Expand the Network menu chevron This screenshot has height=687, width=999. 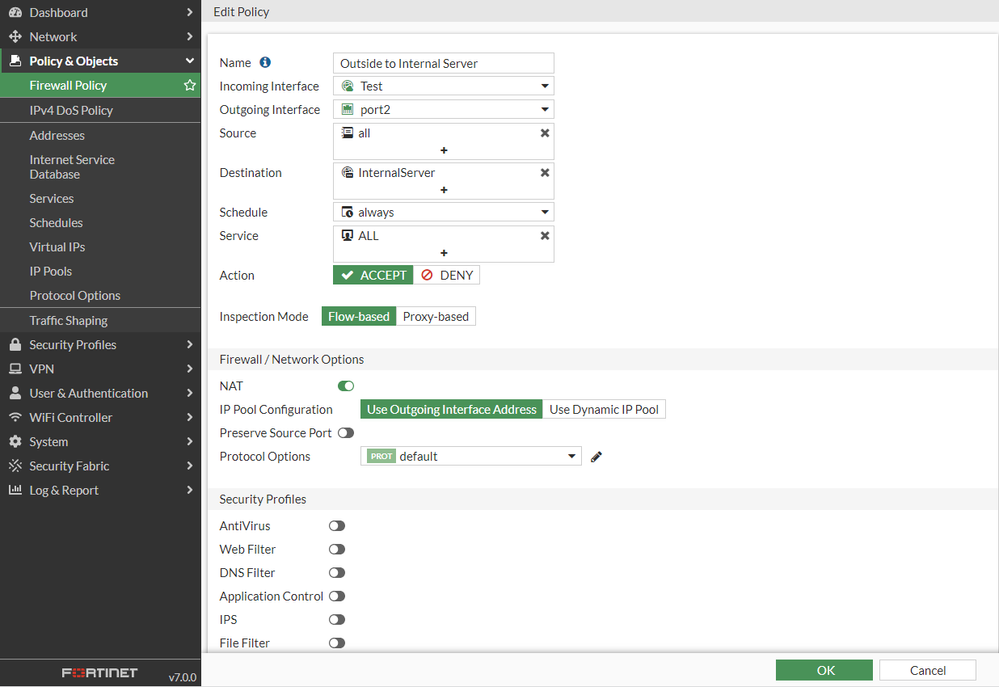coord(189,36)
